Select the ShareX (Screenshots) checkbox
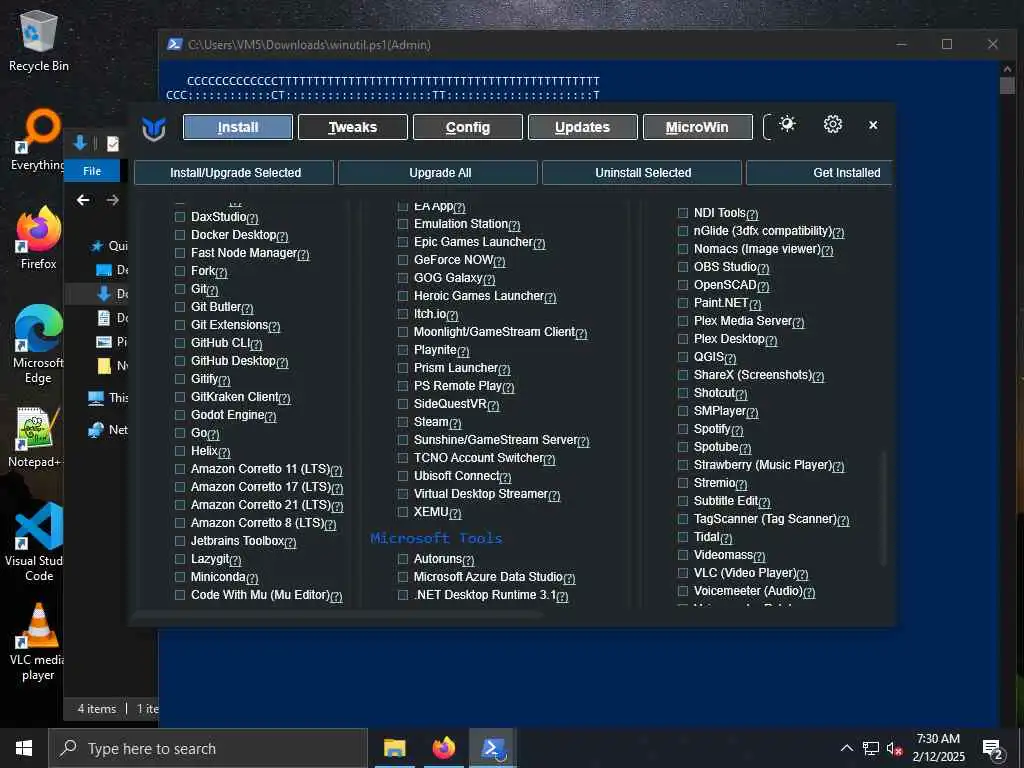This screenshot has height=768, width=1024. click(683, 375)
